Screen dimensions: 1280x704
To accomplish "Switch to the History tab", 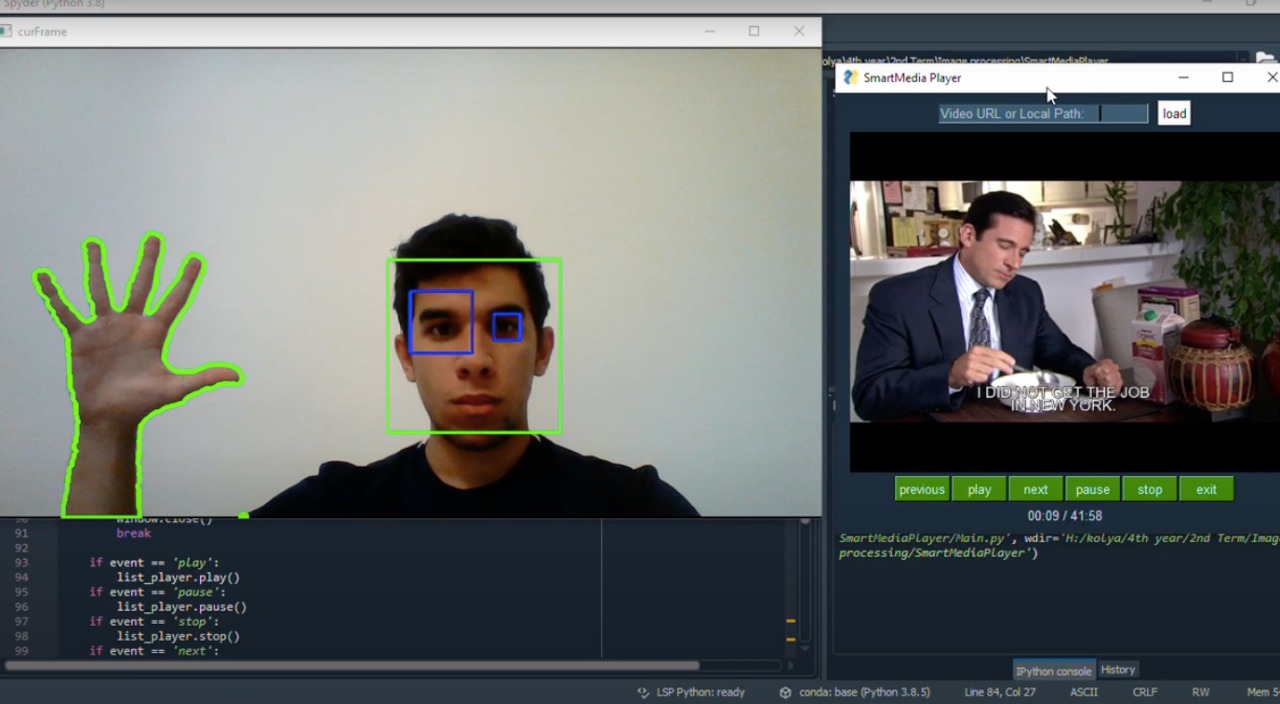I will pos(1117,670).
